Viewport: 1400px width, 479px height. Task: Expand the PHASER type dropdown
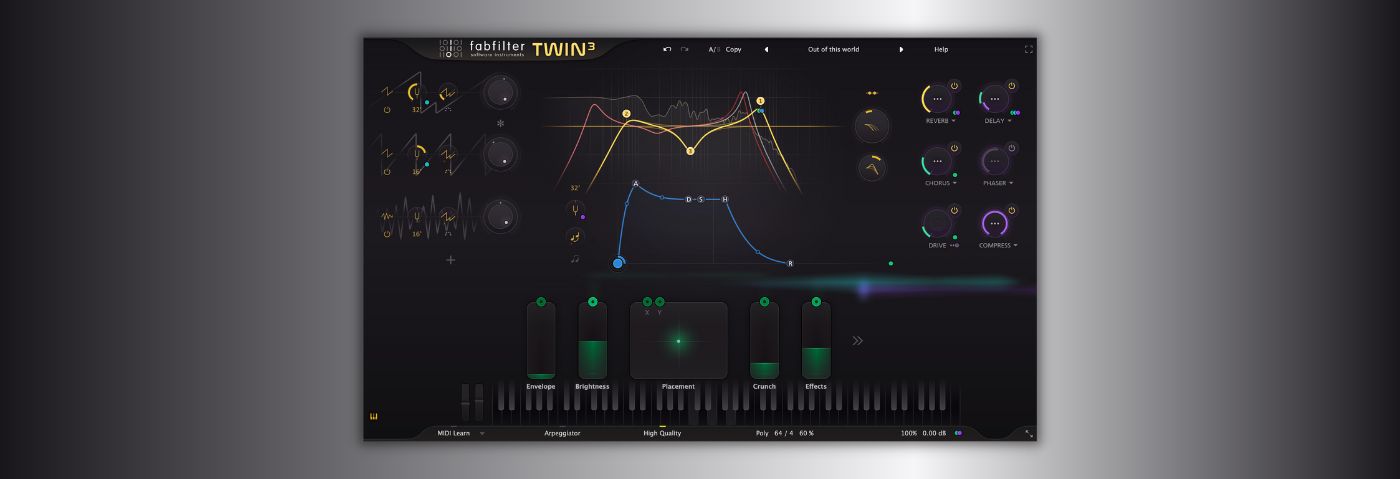pos(1010,183)
